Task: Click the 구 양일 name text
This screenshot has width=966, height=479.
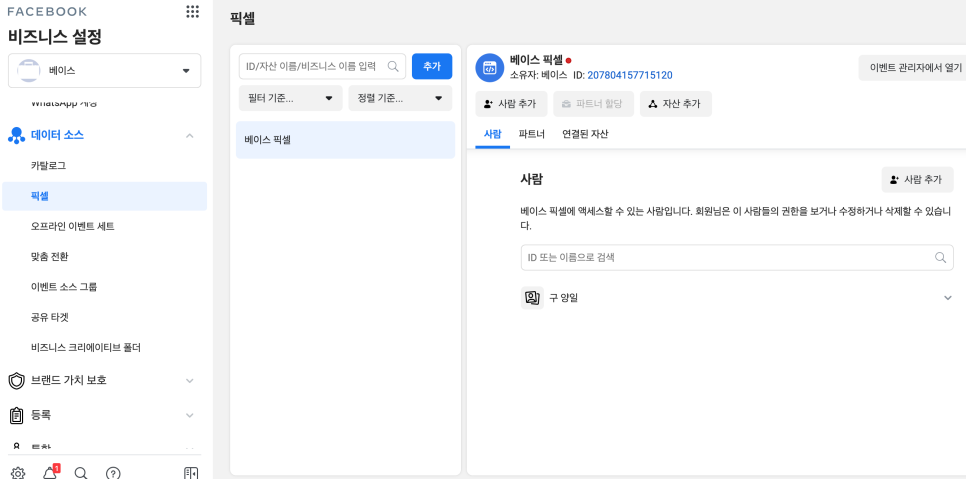Action: tap(564, 298)
